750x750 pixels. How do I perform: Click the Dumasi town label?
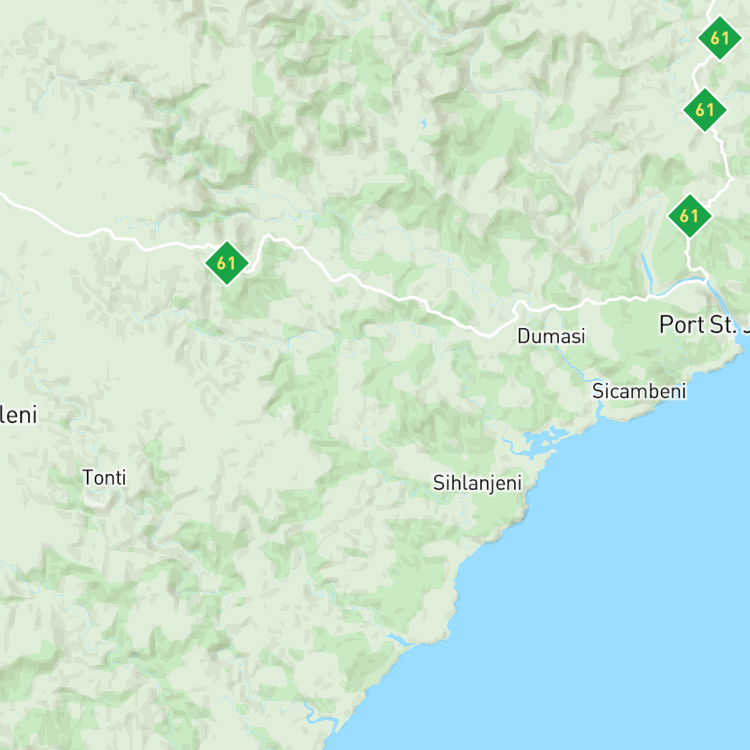point(551,336)
